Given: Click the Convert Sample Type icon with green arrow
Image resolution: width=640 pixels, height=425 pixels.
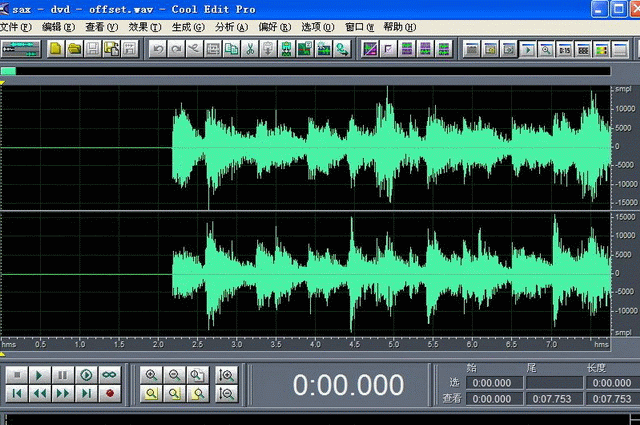Looking at the screenshot, I should (342, 49).
